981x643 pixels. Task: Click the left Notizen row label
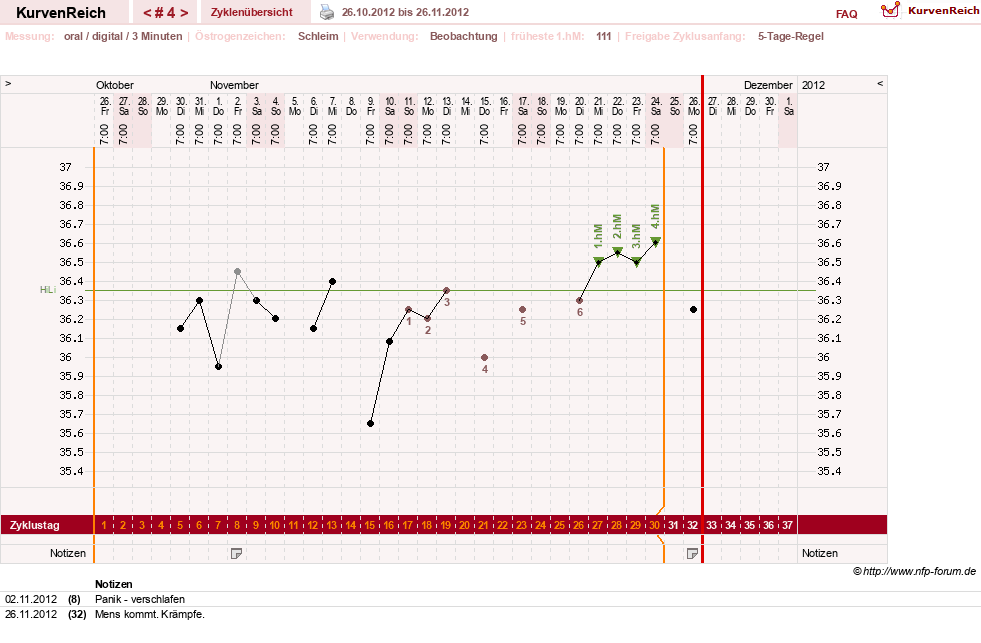pyautogui.click(x=68, y=554)
